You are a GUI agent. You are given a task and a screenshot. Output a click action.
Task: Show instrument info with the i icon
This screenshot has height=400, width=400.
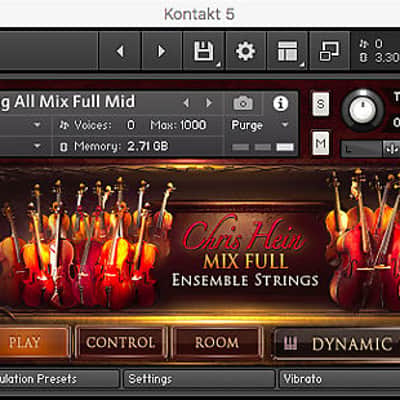[281, 103]
